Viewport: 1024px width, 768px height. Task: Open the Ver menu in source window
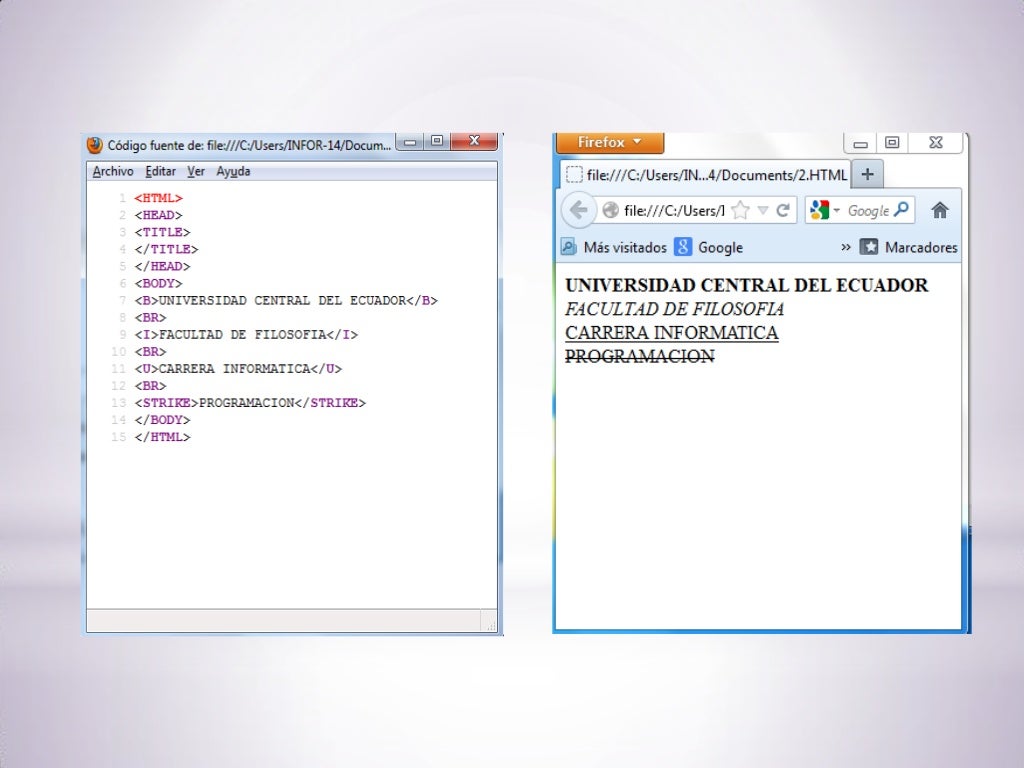(x=196, y=171)
